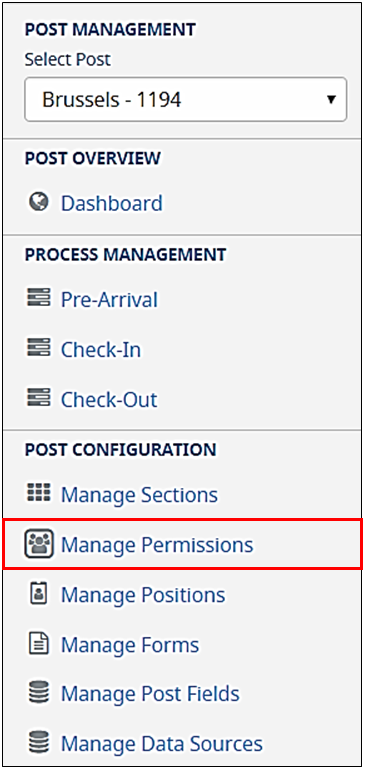Viewport: 365px width, 769px height.
Task: Open the Check-In text link
Action: [x=101, y=349]
